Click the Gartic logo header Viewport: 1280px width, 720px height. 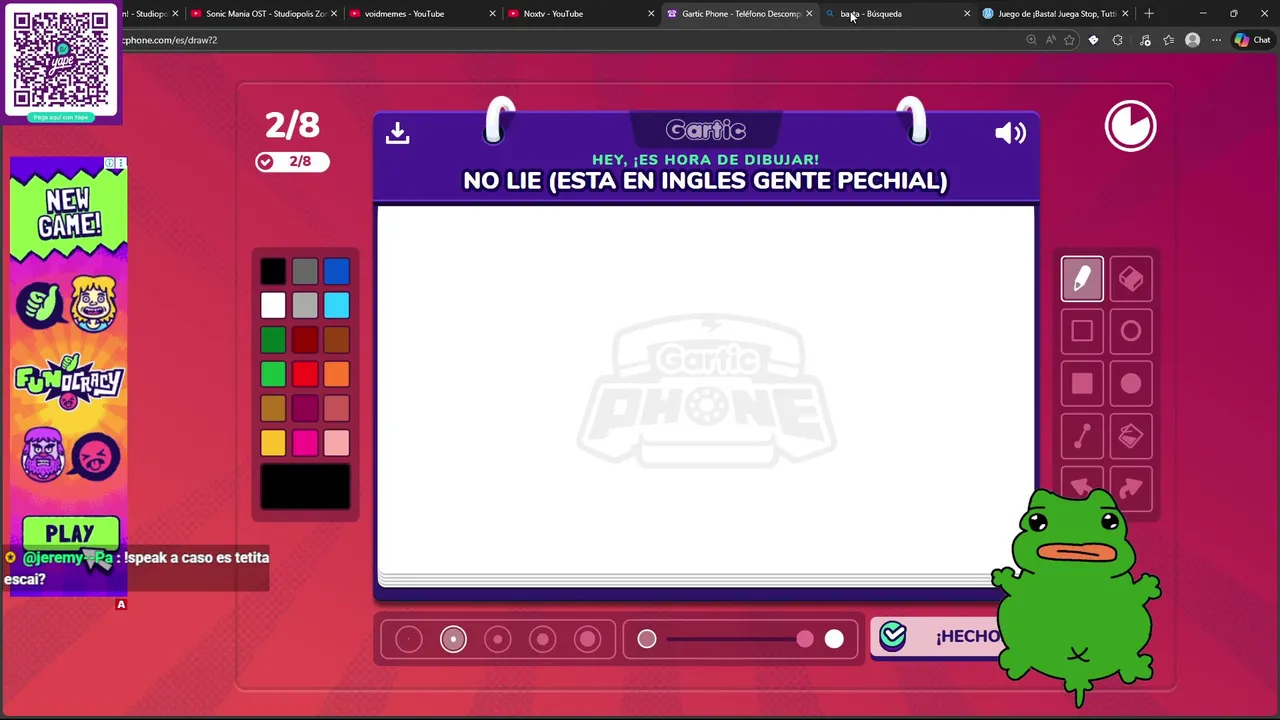[x=706, y=130]
